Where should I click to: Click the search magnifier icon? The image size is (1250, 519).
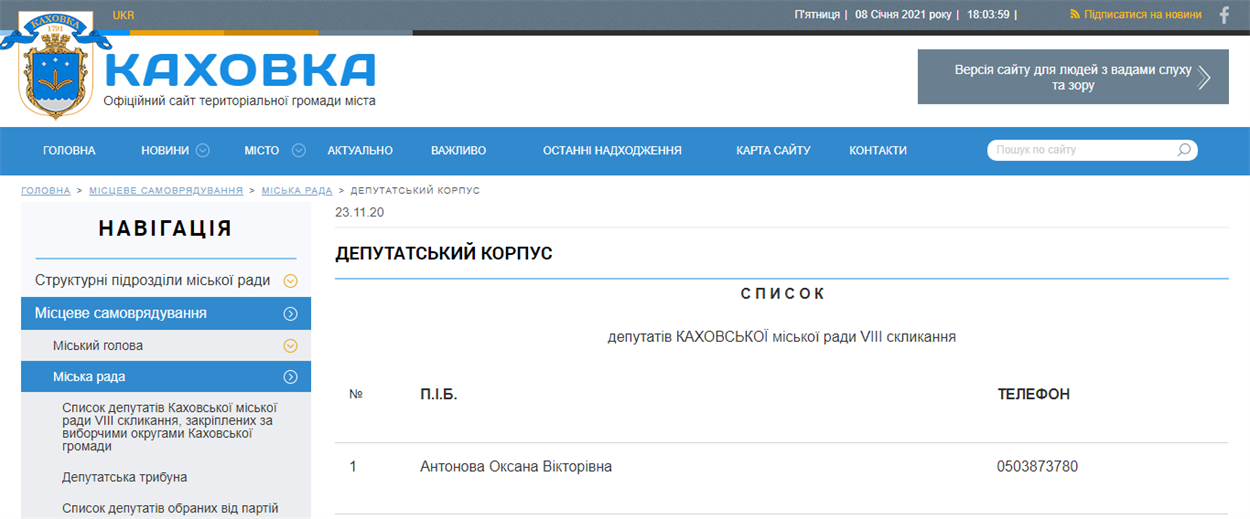pyautogui.click(x=1184, y=150)
